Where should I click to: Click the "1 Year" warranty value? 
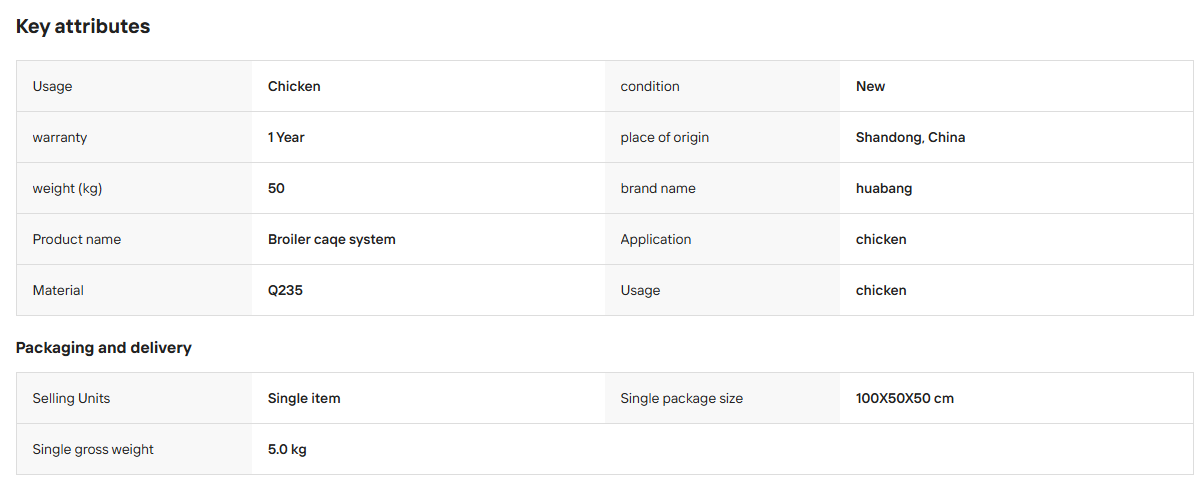point(286,137)
